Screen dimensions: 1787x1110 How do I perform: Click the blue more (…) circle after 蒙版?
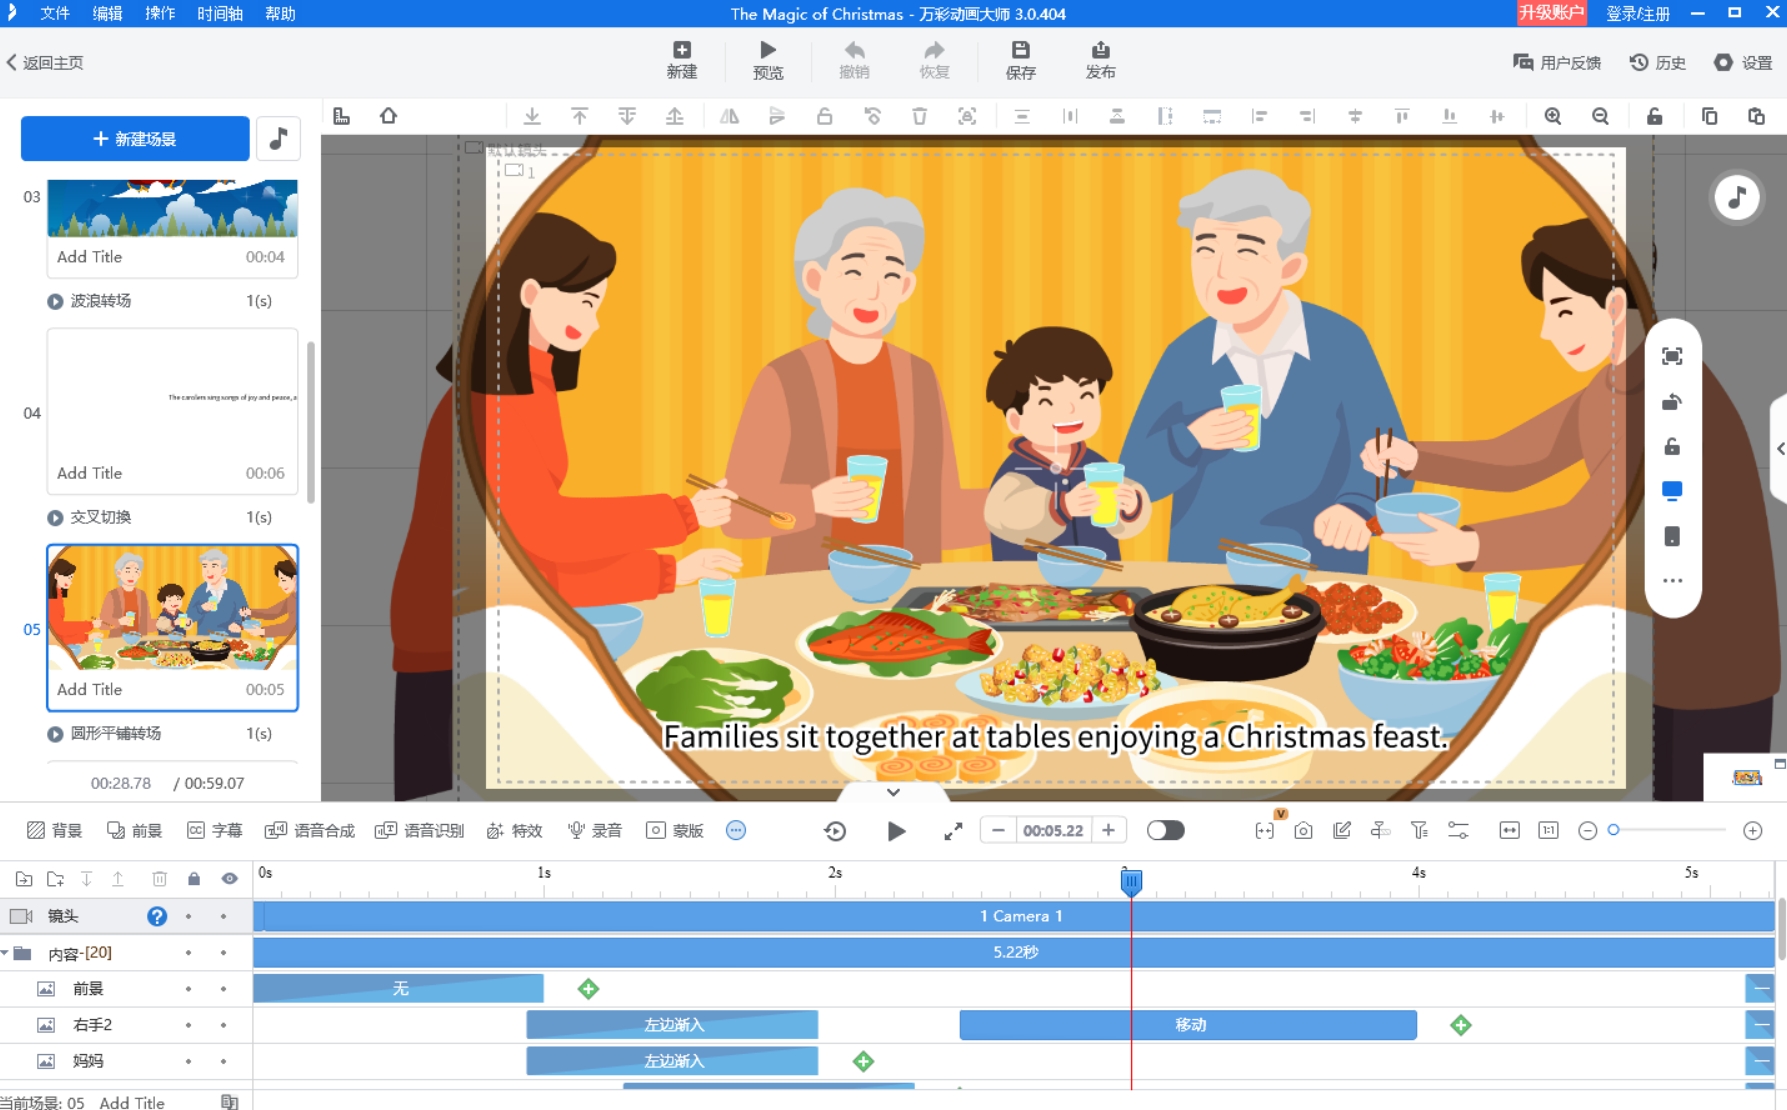(x=736, y=830)
